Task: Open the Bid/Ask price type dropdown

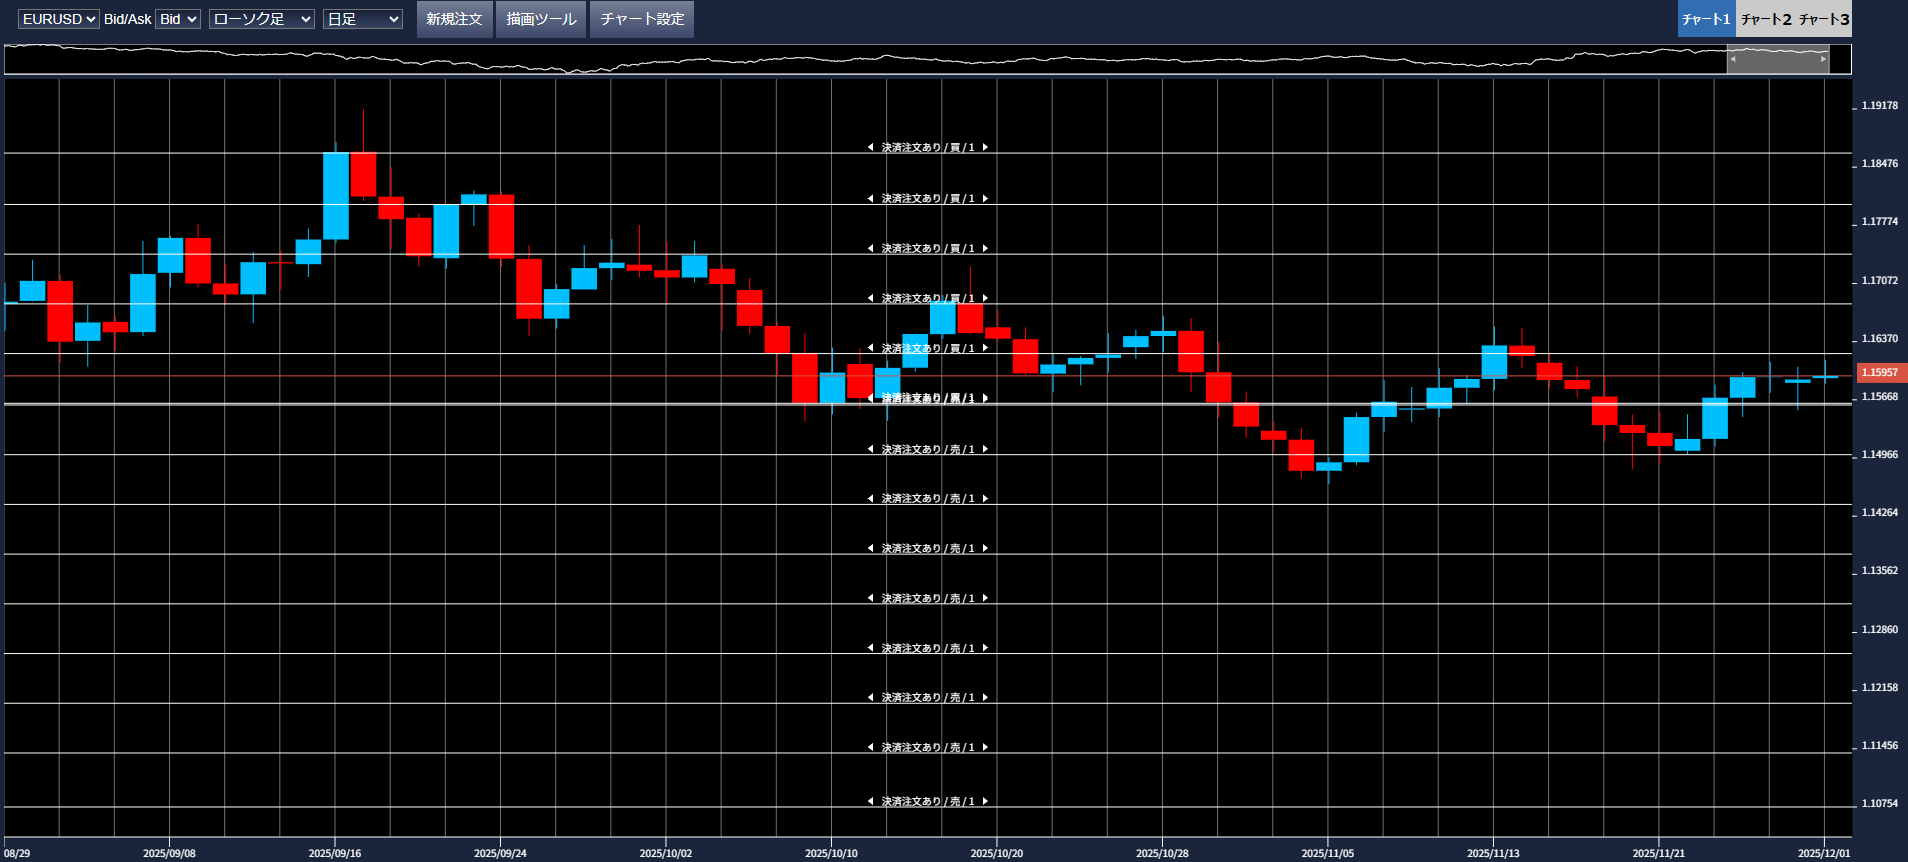Action: 178,19
